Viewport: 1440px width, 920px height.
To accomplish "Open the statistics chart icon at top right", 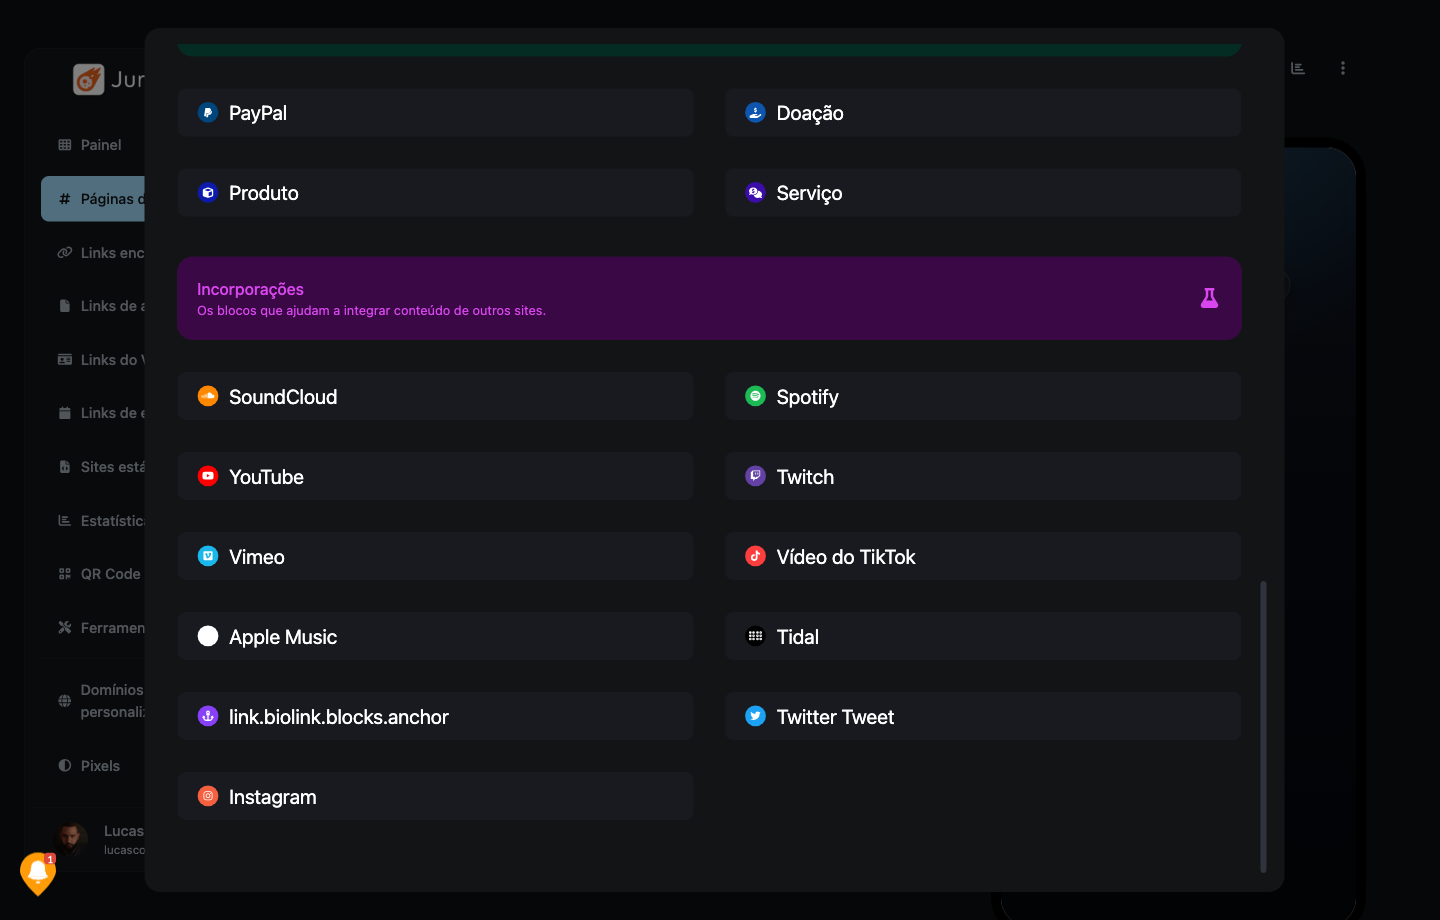I will pyautogui.click(x=1298, y=68).
